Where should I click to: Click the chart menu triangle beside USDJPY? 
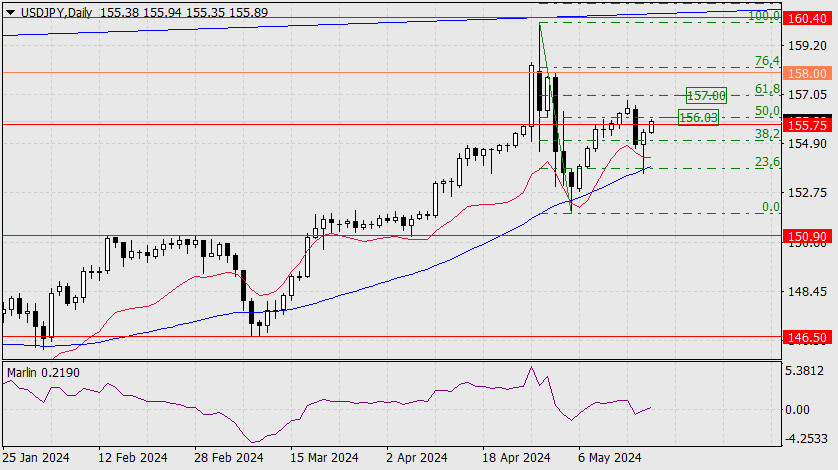pos(10,12)
